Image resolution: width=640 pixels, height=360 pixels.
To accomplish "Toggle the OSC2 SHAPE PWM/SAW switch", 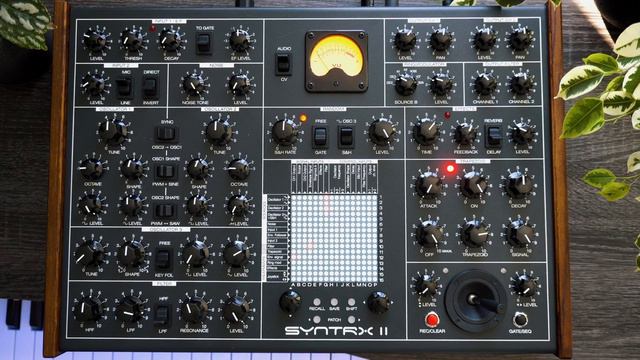I will [x=165, y=211].
